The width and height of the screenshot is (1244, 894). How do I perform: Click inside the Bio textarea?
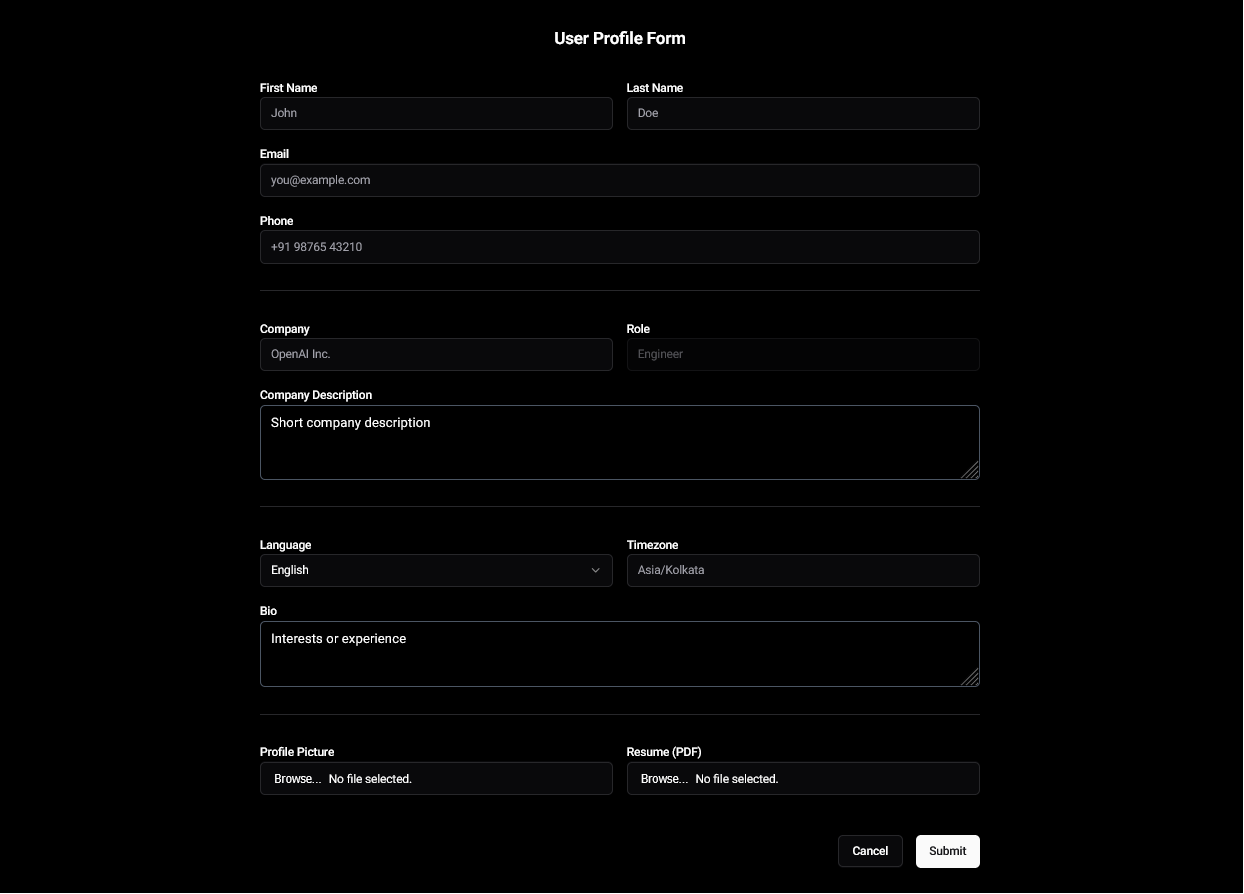pyautogui.click(x=620, y=654)
